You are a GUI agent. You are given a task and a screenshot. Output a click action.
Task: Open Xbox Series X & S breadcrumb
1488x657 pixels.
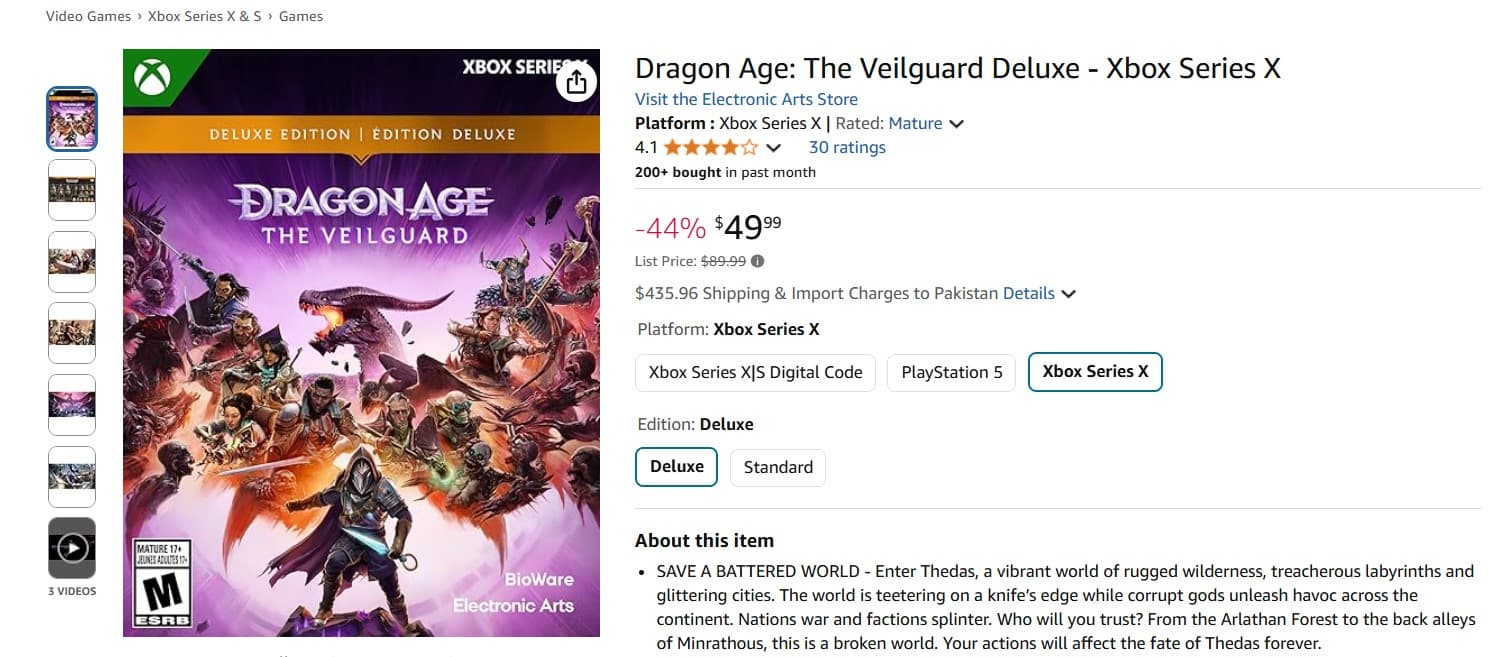(204, 16)
